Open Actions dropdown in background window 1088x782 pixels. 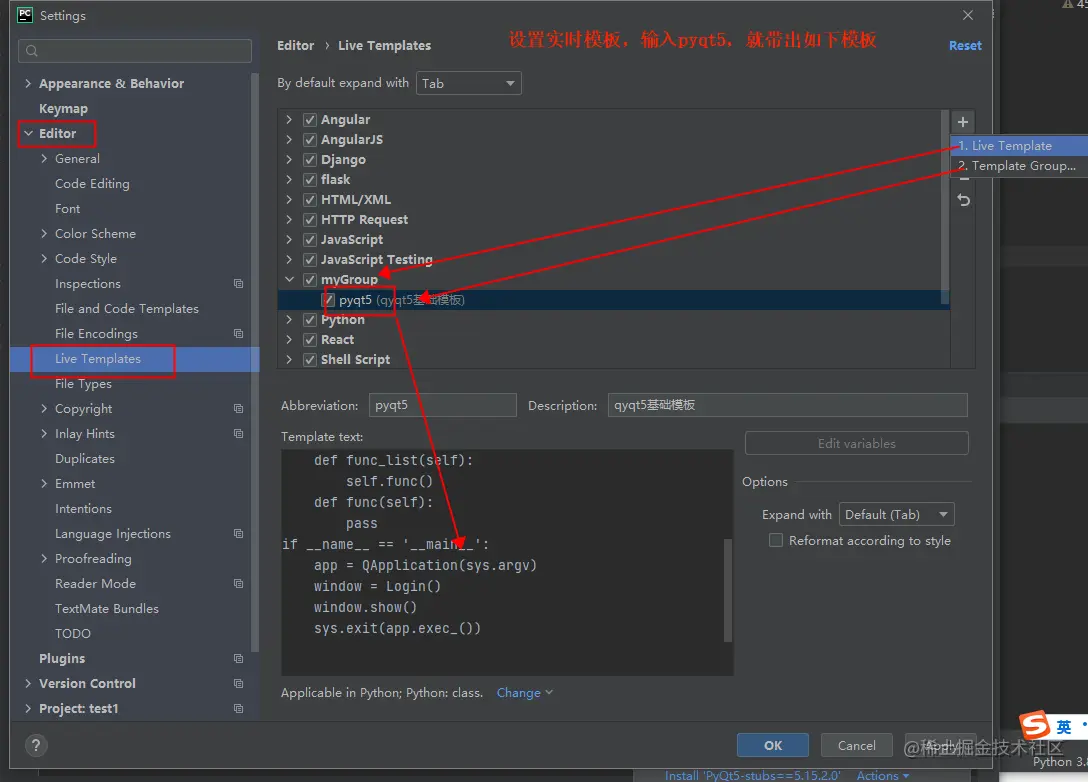pos(883,775)
